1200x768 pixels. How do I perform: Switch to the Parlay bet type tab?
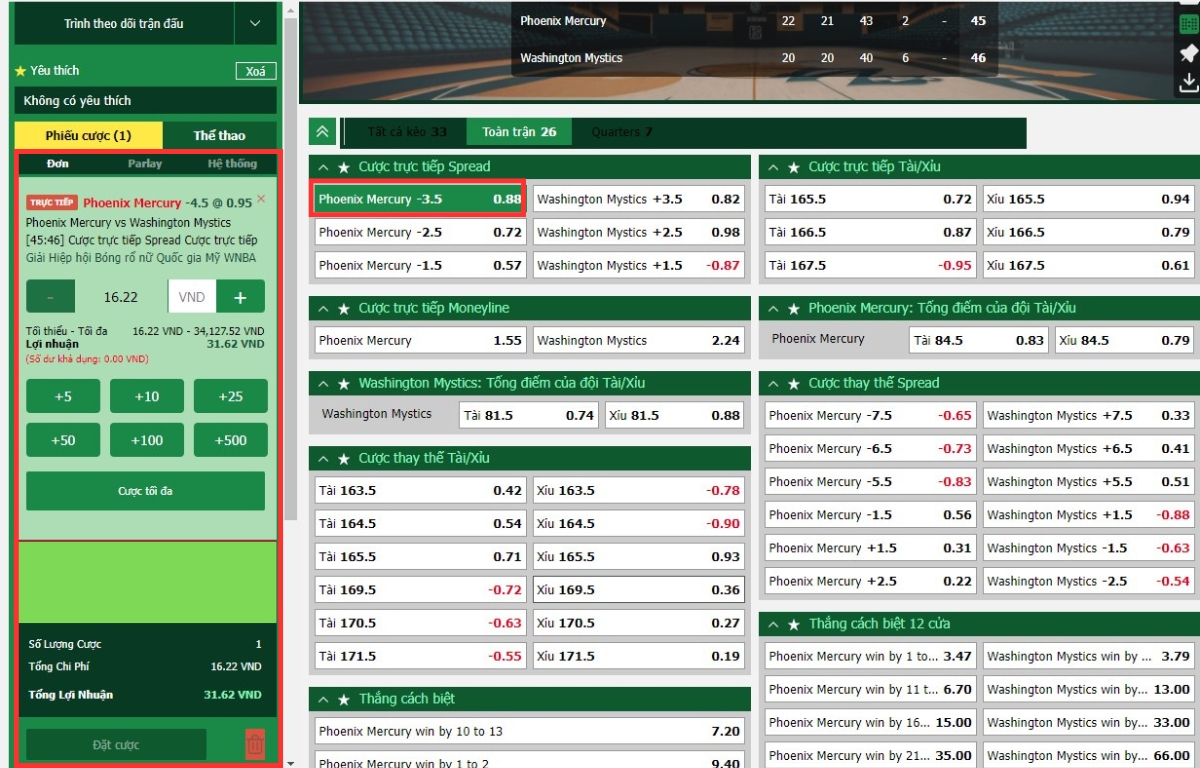pyautogui.click(x=145, y=164)
